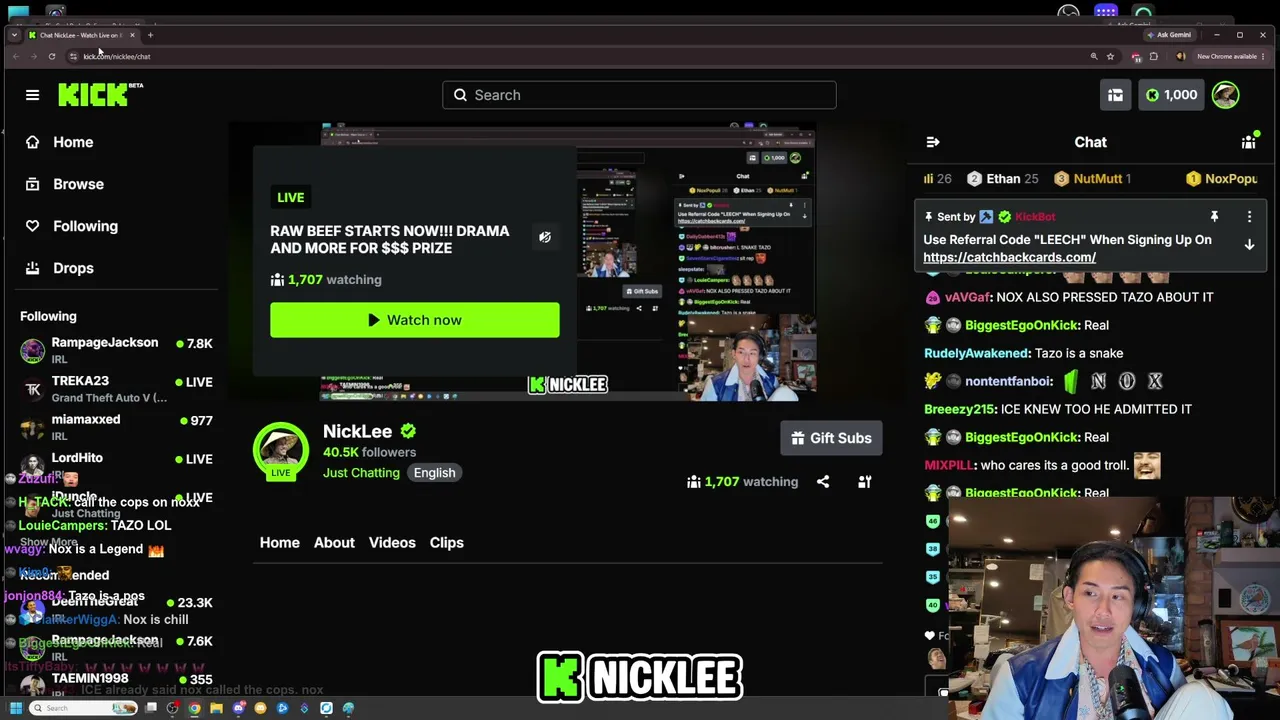
Task: Open the profile avatar menu
Action: click(1225, 95)
